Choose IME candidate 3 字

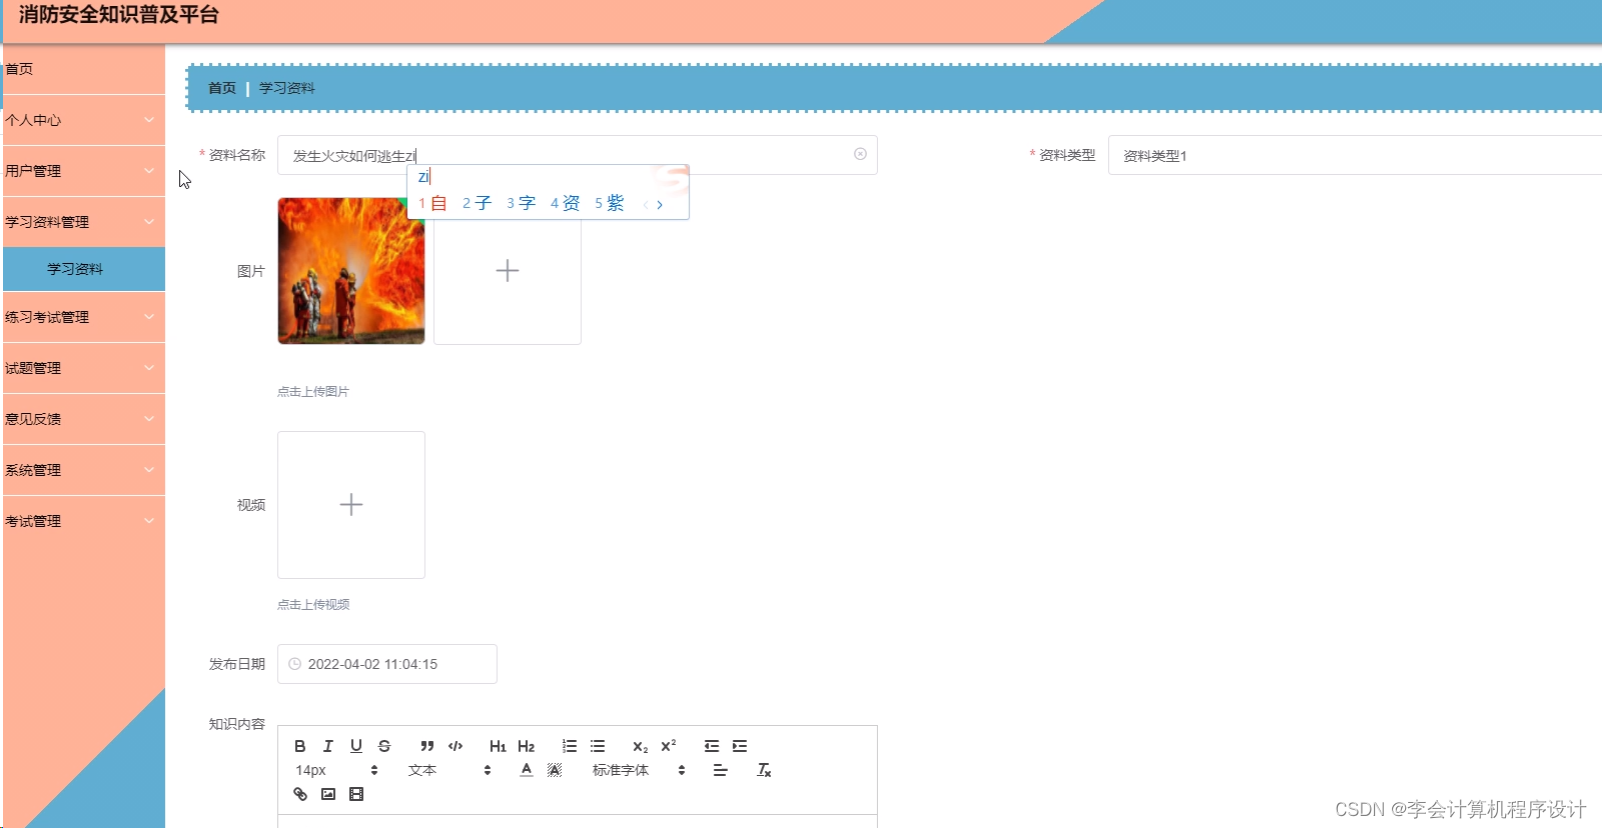pos(521,203)
